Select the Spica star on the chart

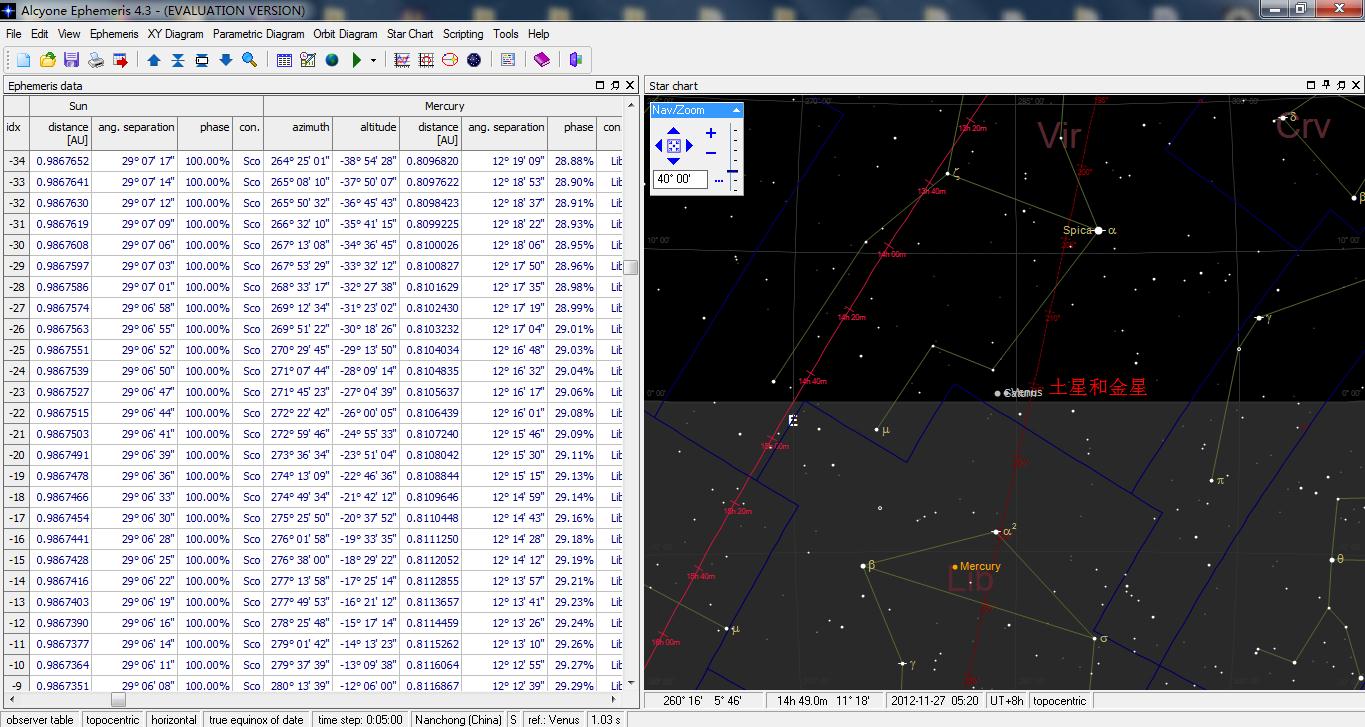click(1098, 231)
